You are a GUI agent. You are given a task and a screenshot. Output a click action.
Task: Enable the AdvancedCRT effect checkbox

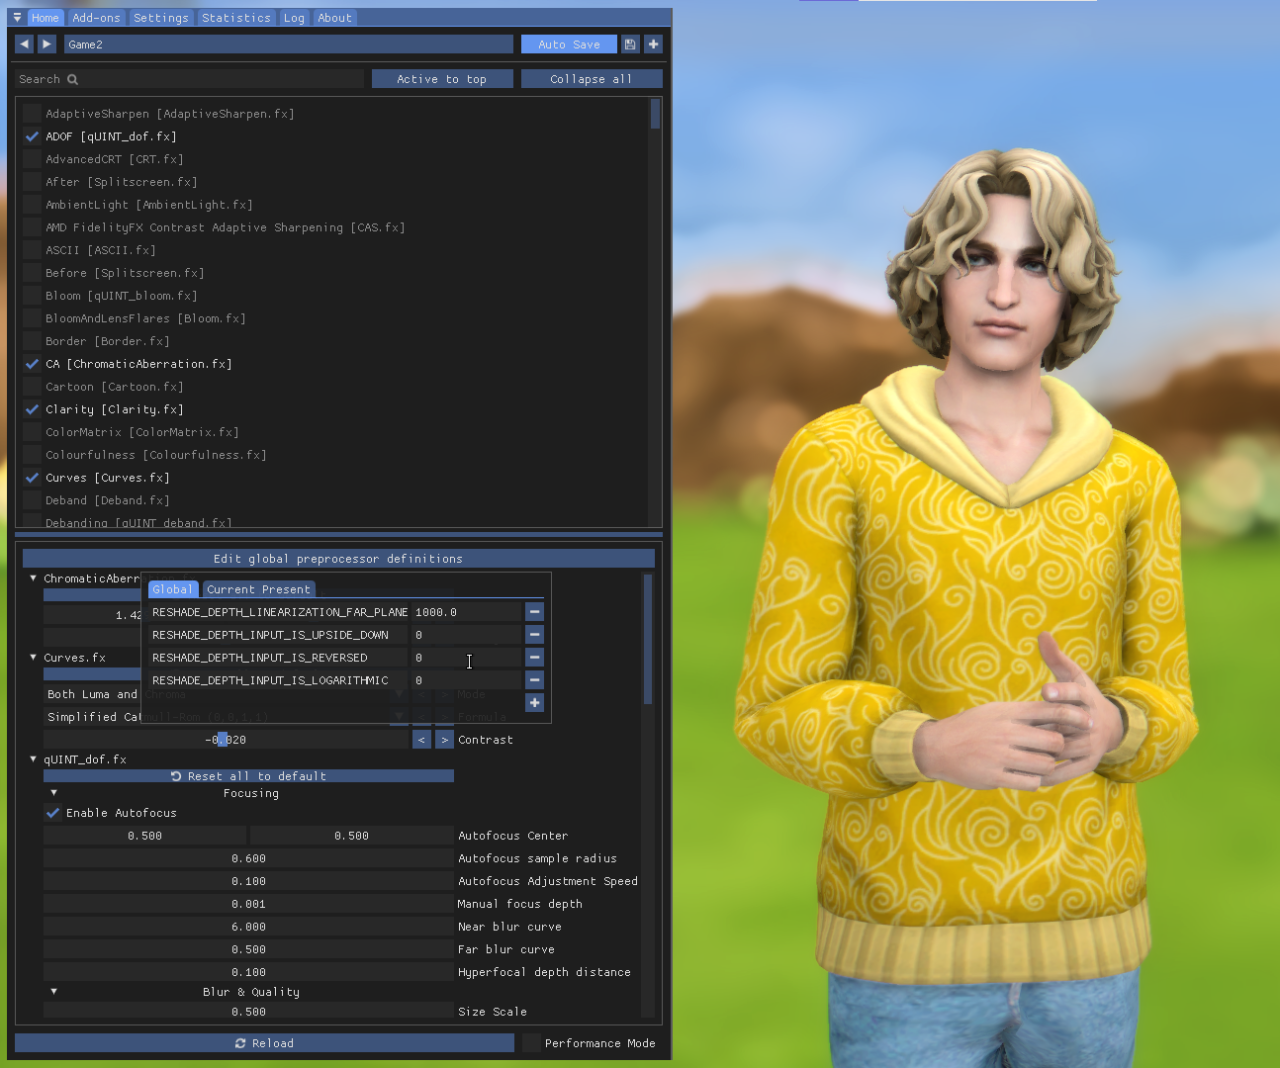point(32,159)
